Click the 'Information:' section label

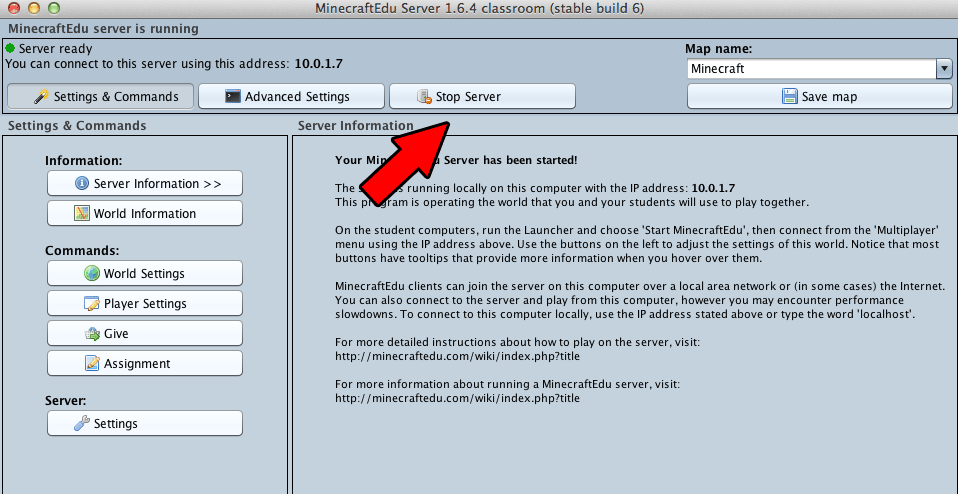coord(84,161)
